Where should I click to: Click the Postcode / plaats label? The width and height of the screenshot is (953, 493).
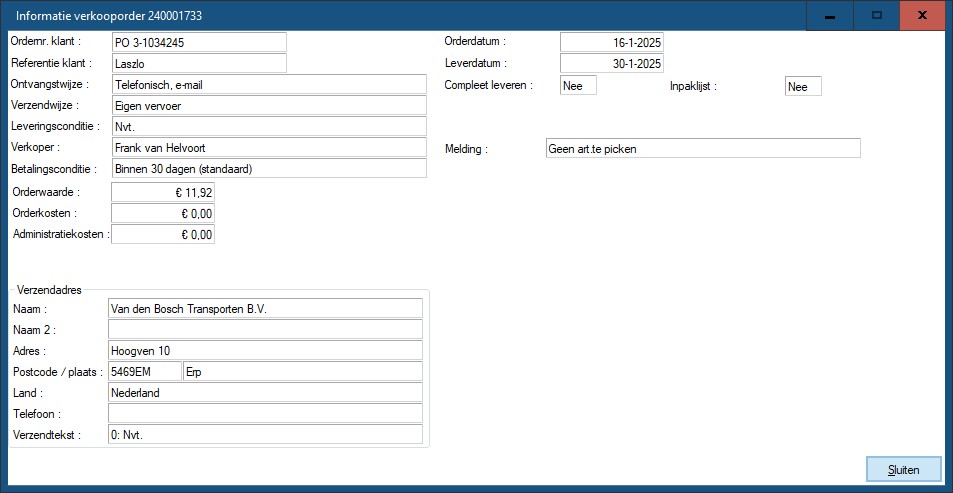click(x=58, y=371)
